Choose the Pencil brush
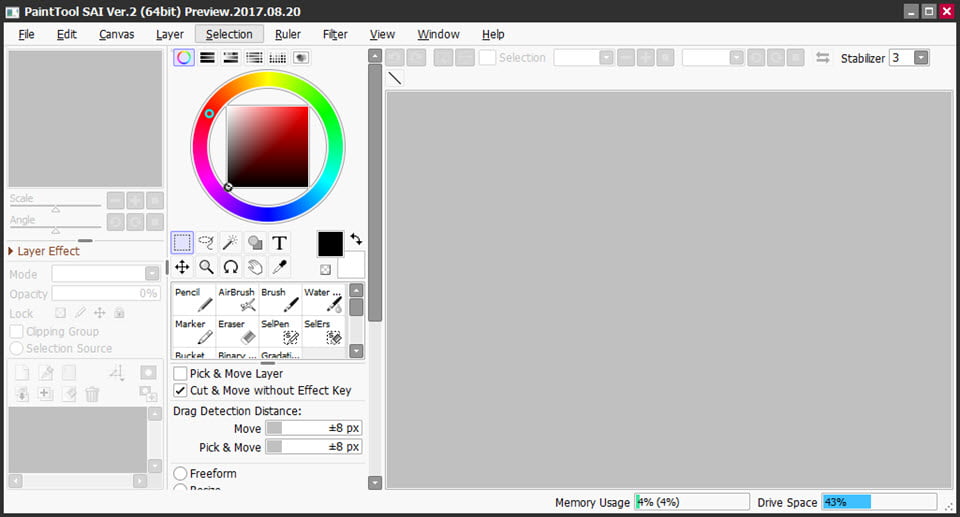 193,300
